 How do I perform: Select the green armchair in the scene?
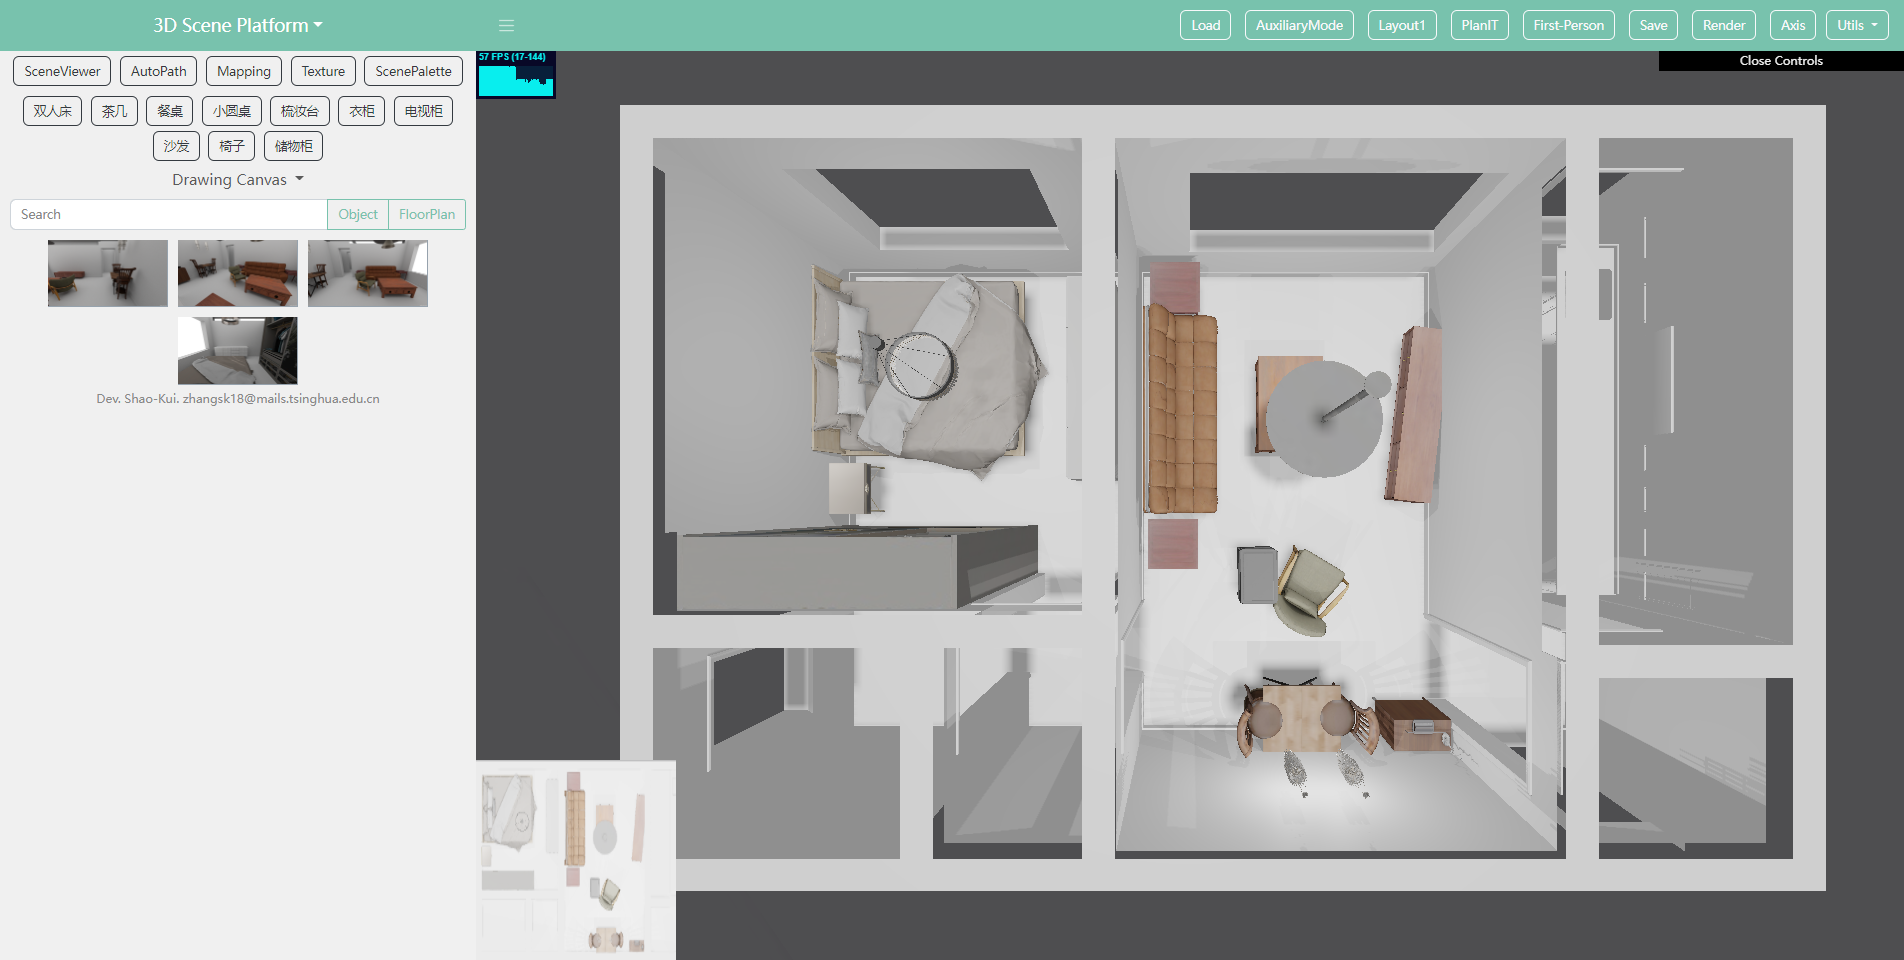(1312, 591)
